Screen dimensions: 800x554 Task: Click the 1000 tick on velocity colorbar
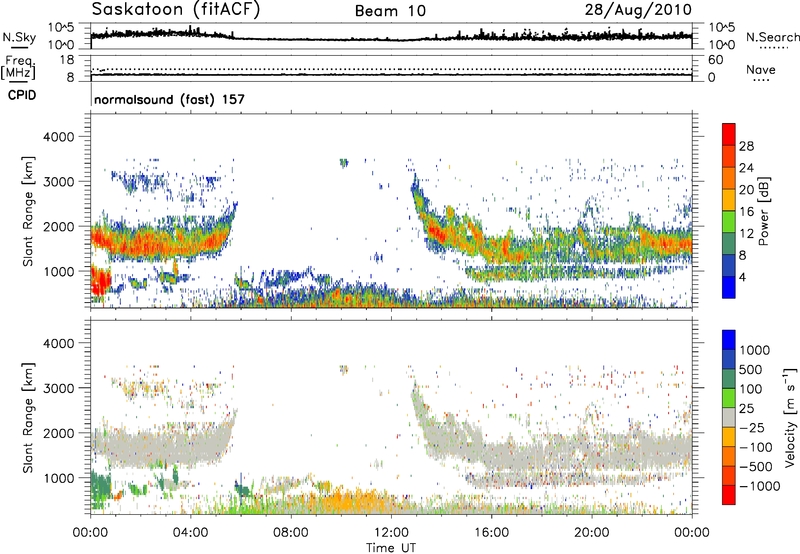click(755, 350)
